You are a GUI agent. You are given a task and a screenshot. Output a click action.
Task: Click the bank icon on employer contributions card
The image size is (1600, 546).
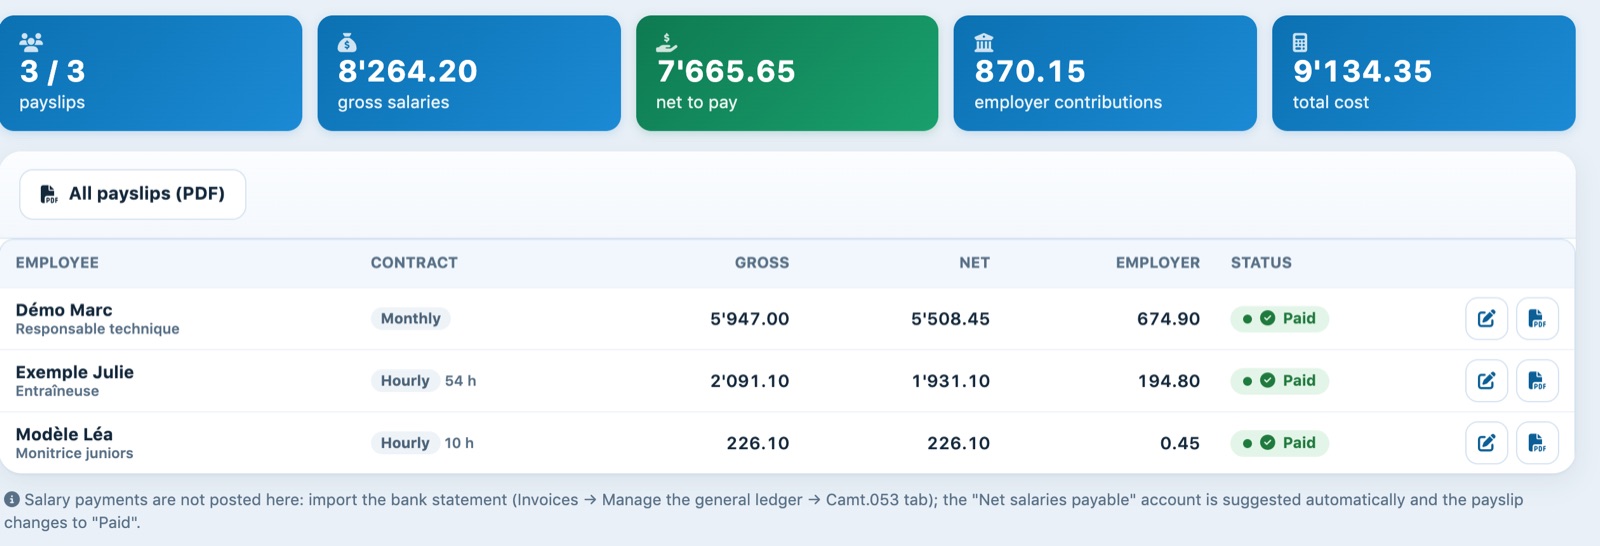point(984,42)
